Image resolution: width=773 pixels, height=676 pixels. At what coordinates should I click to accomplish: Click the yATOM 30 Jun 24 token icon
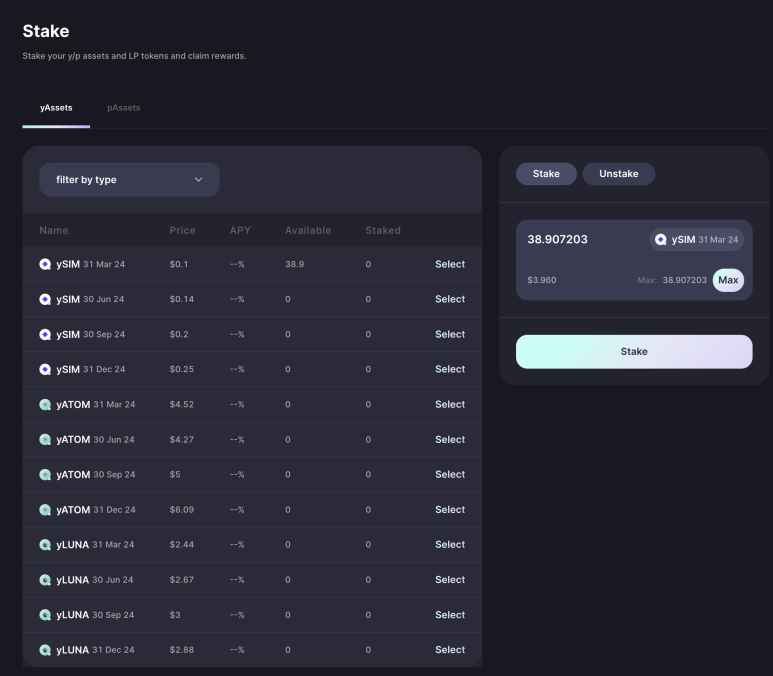tap(45, 439)
